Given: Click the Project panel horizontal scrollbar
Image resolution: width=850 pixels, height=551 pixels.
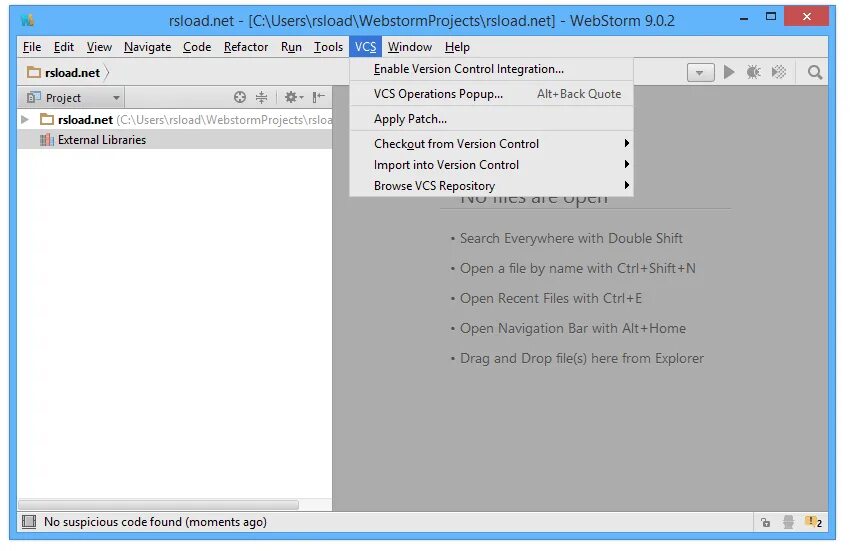Looking at the screenshot, I should 158,505.
